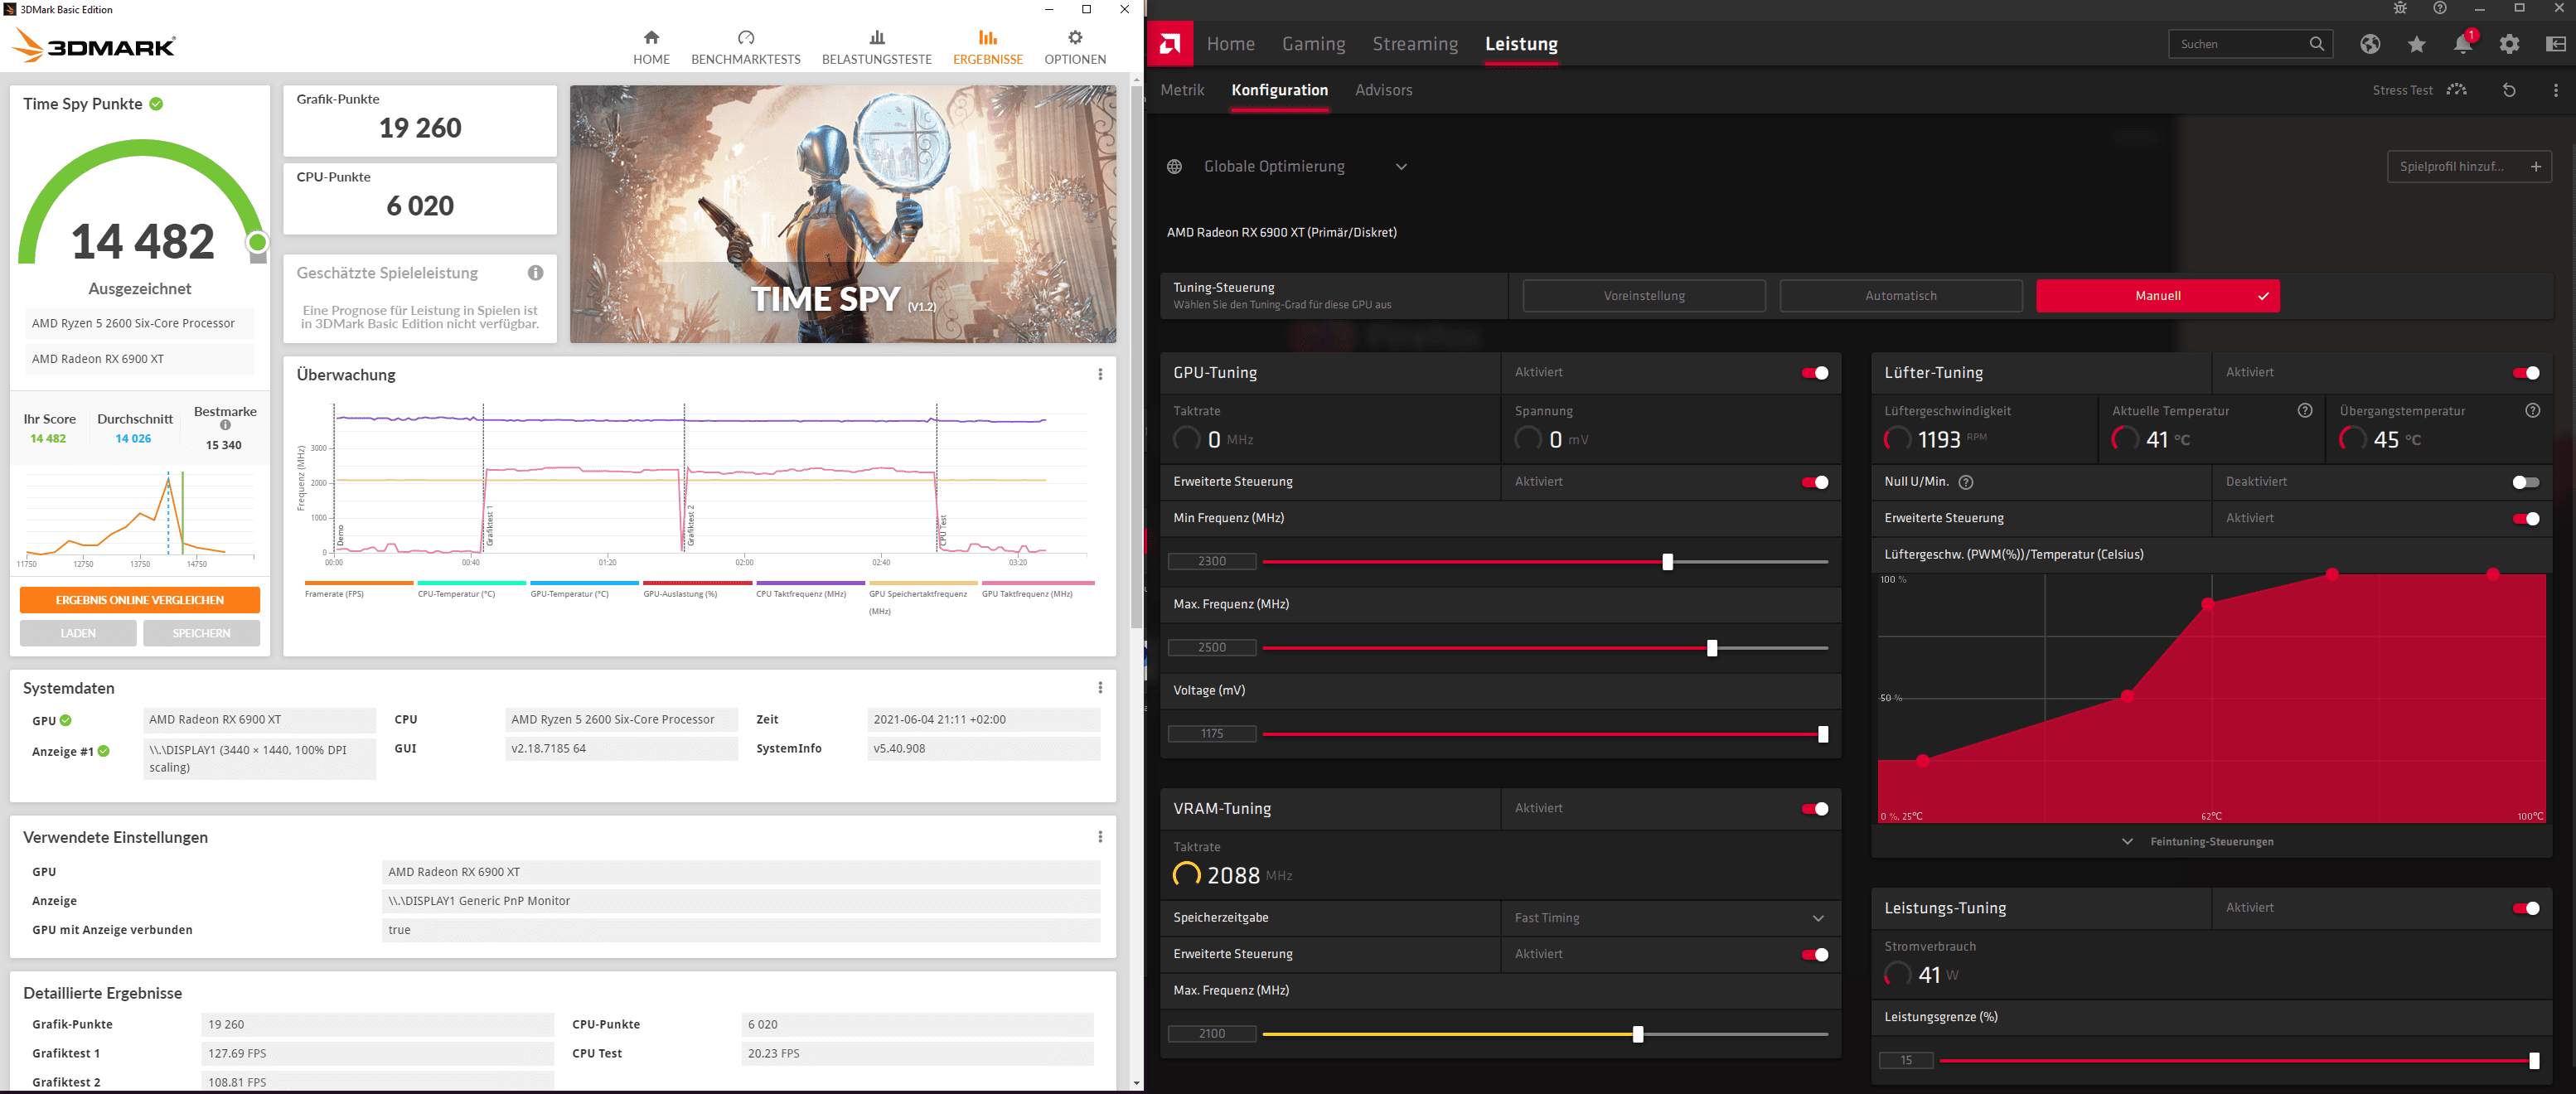Click the Leistungsgrenze slider handle
The image size is (2576, 1094).
2533,1061
